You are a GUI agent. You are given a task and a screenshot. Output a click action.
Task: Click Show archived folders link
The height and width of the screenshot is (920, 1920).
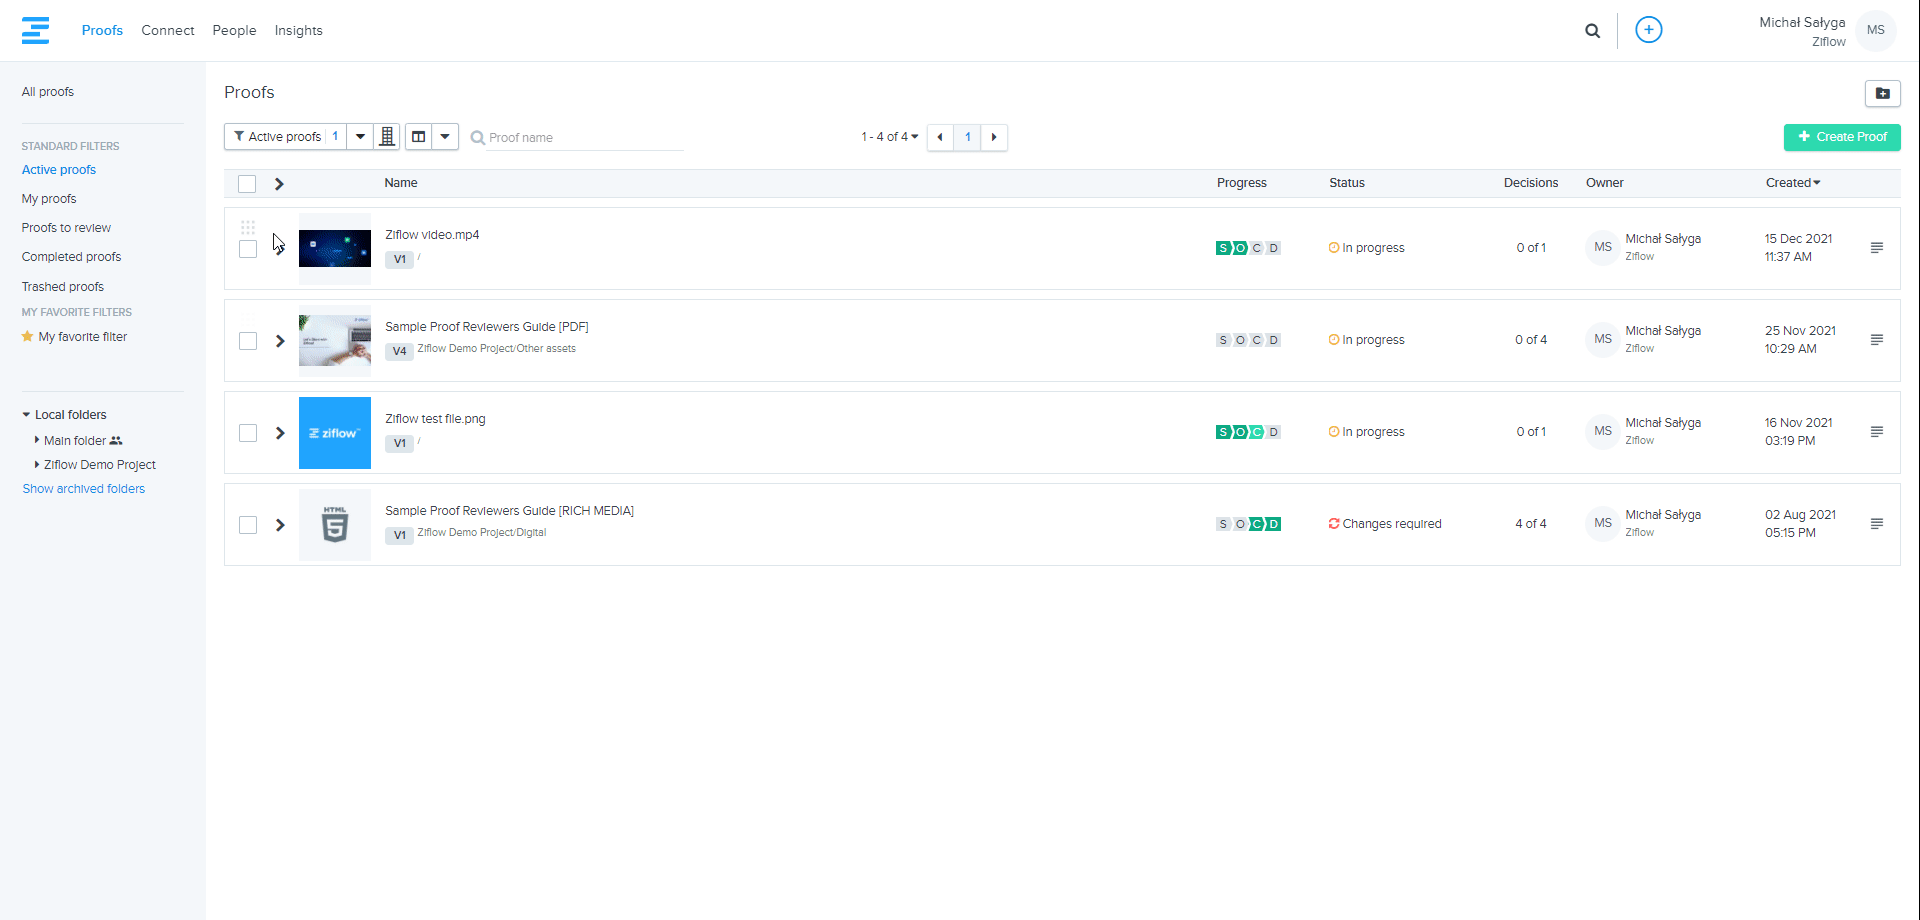(84, 489)
